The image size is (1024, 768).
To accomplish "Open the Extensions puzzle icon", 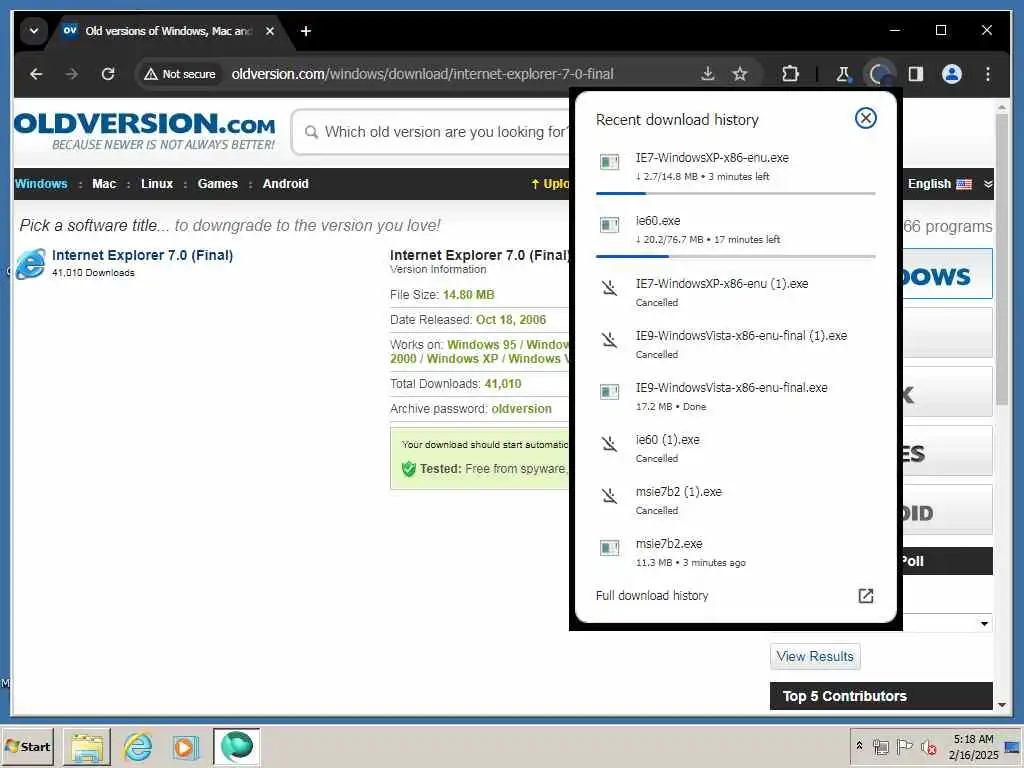I will (790, 74).
